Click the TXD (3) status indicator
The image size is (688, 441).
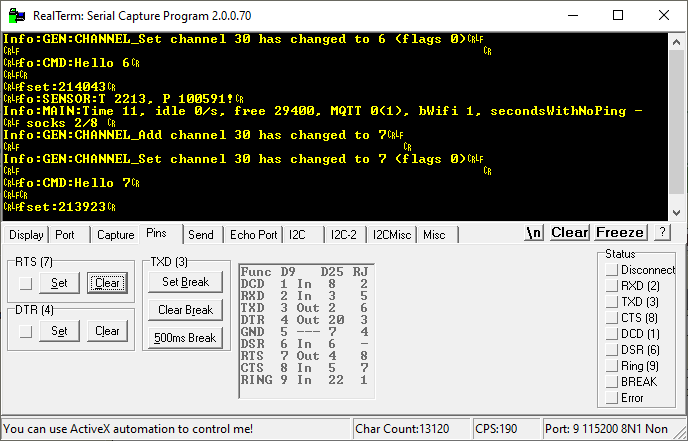point(611,302)
